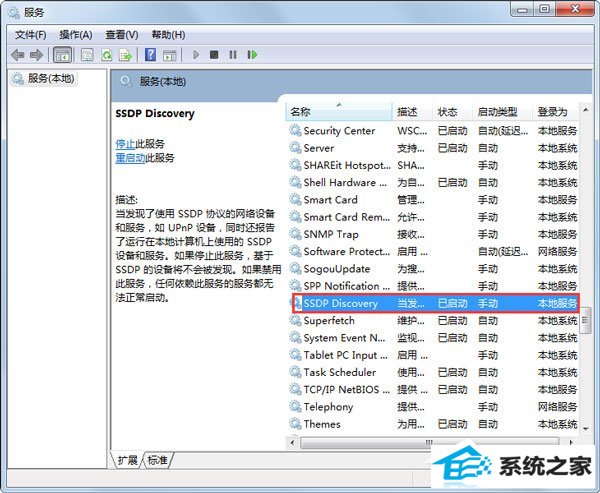This screenshot has height=493, width=600.
Task: Sort by the 名称 column header
Action: coord(339,111)
